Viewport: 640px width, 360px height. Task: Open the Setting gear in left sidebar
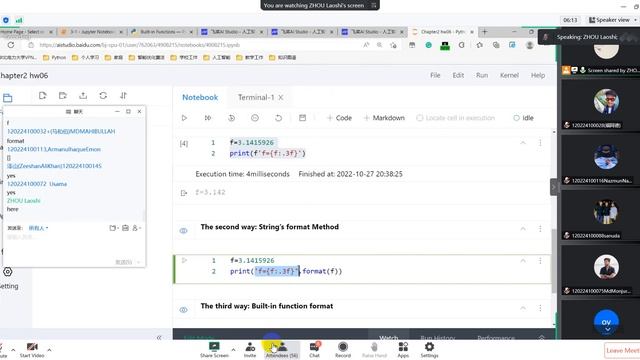(8, 272)
